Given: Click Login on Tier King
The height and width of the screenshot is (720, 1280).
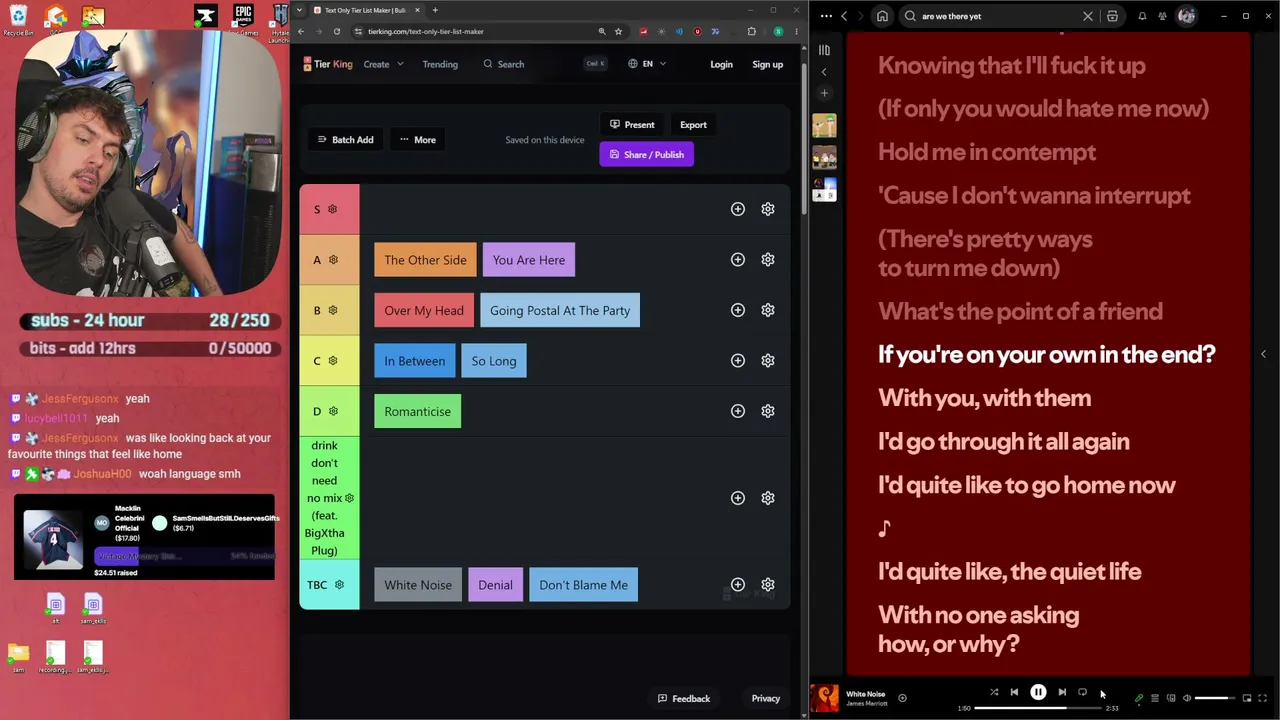Looking at the screenshot, I should tap(721, 64).
